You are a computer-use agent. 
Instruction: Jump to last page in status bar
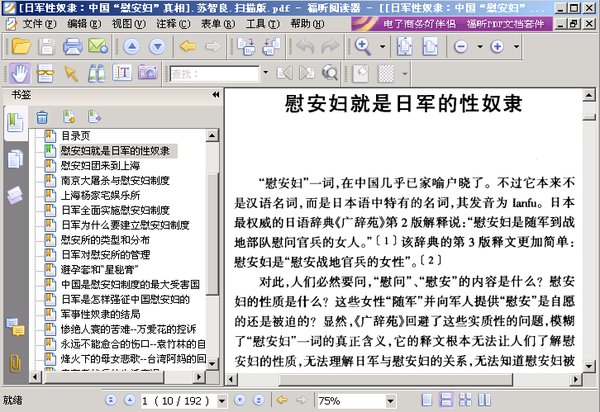pos(259,400)
